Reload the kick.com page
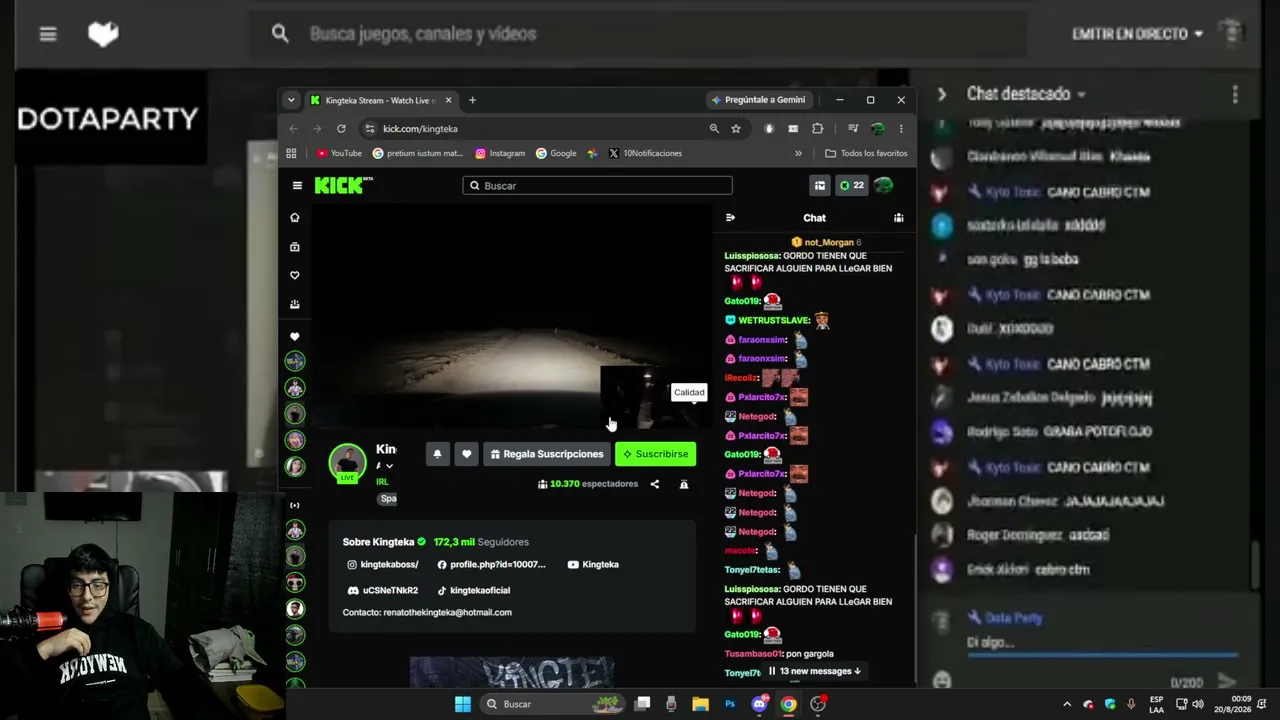This screenshot has width=1280, height=720. click(x=341, y=128)
